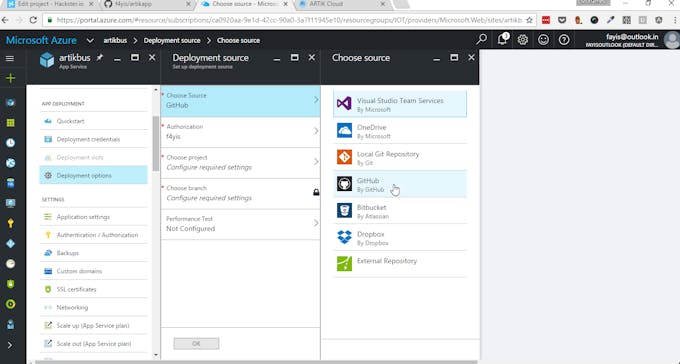
Task: Maximize the Deployment source blade
Action: click(294, 58)
